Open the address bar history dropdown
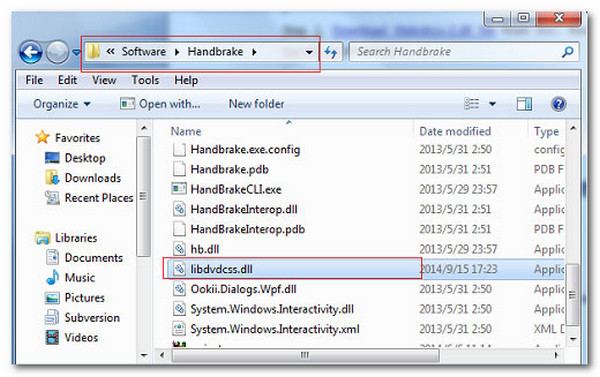Image resolution: width=600 pixels, height=377 pixels. 309,52
